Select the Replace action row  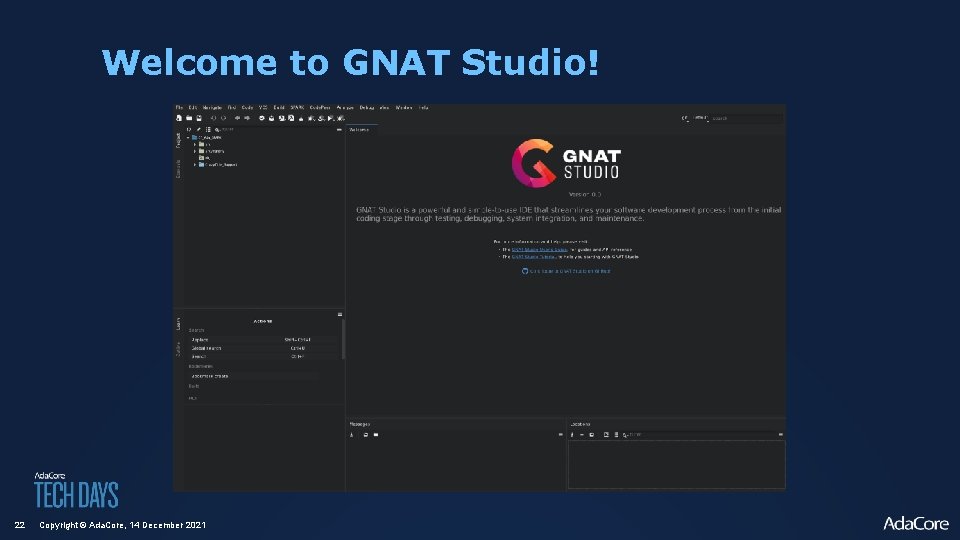[x=263, y=340]
